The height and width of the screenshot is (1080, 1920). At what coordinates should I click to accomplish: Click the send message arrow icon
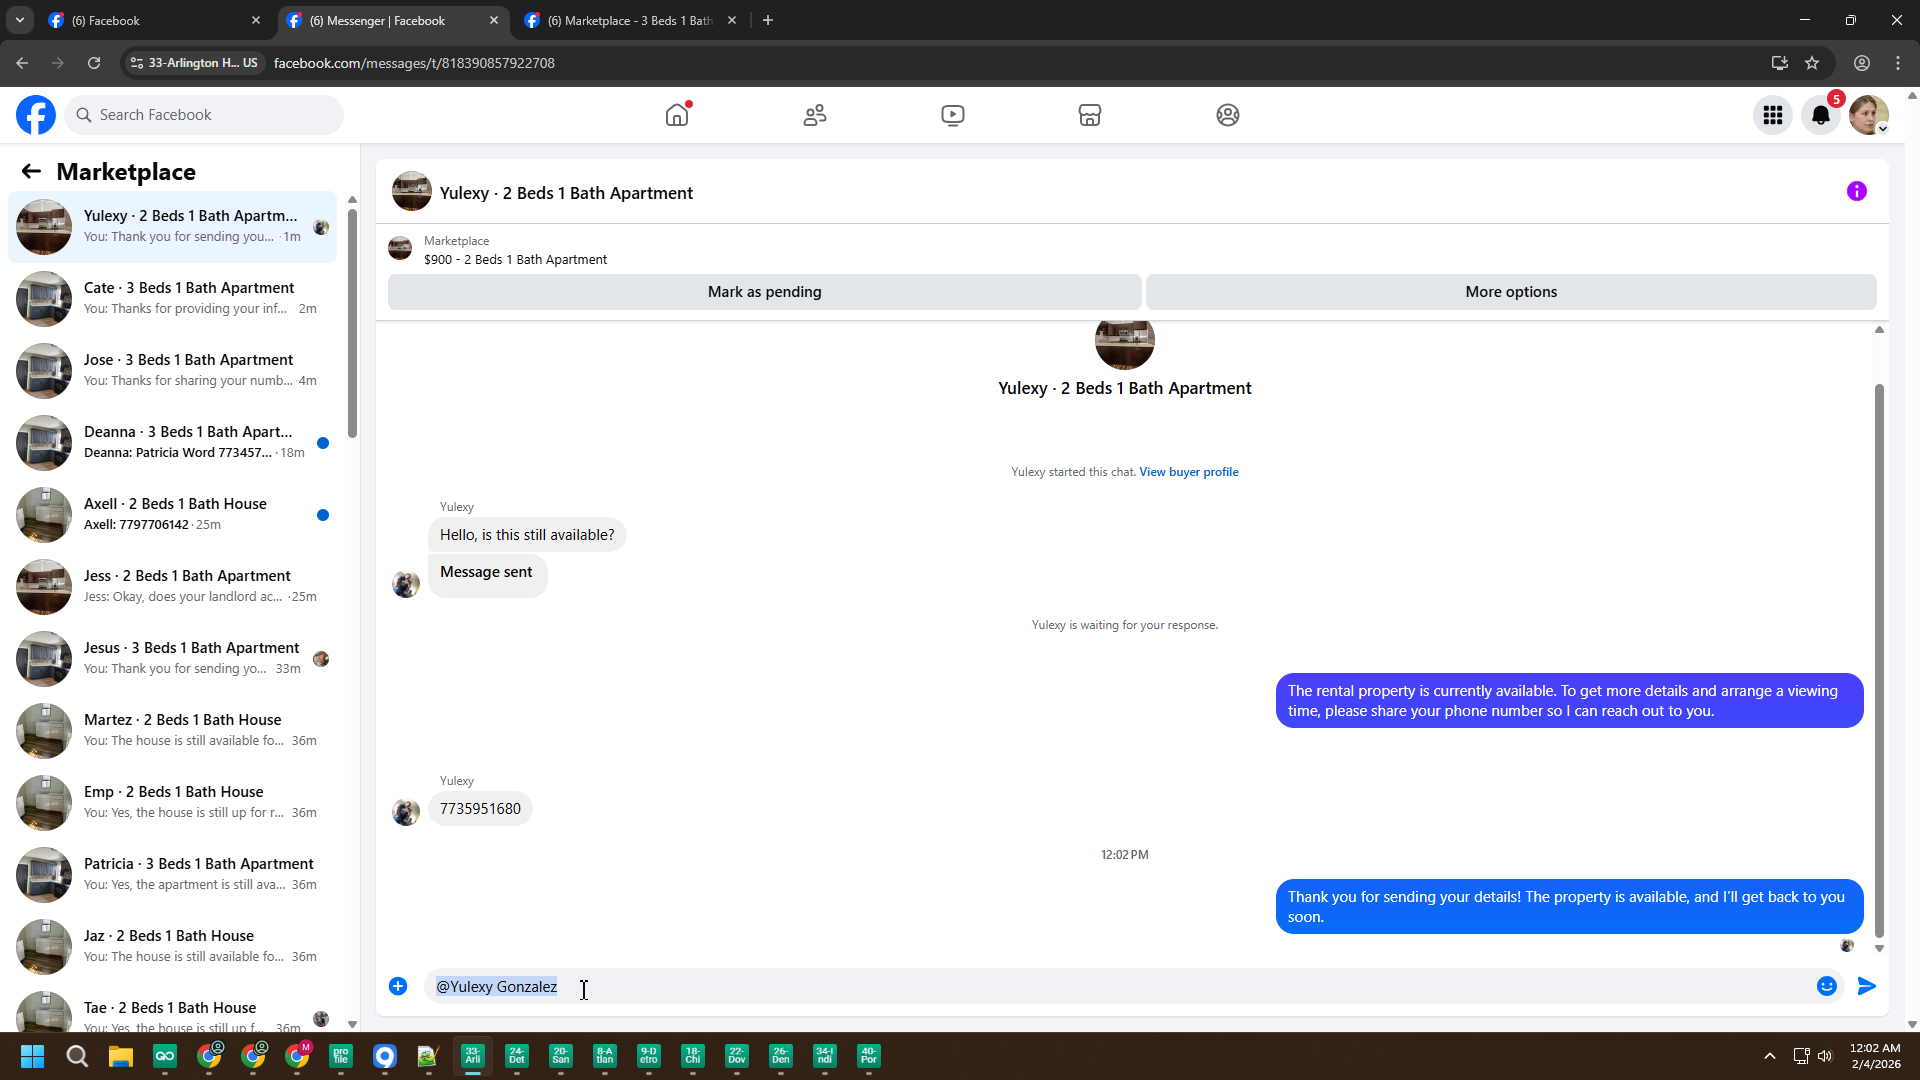(x=1866, y=987)
